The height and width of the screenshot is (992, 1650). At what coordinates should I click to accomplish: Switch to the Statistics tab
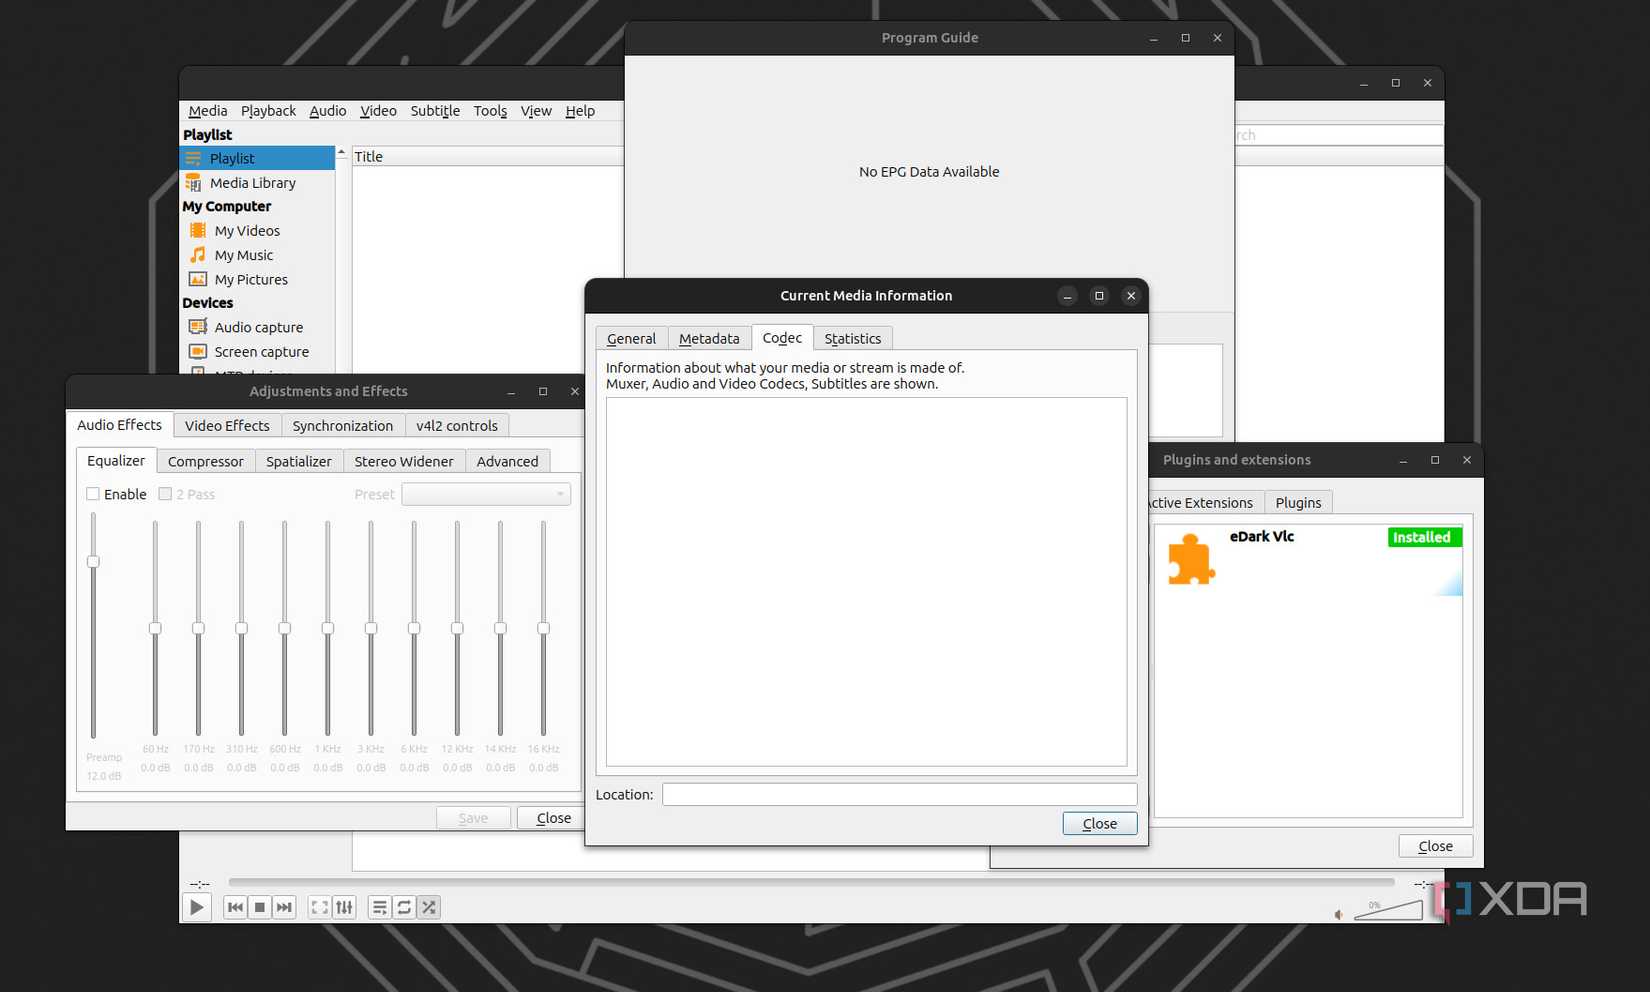pyautogui.click(x=852, y=339)
